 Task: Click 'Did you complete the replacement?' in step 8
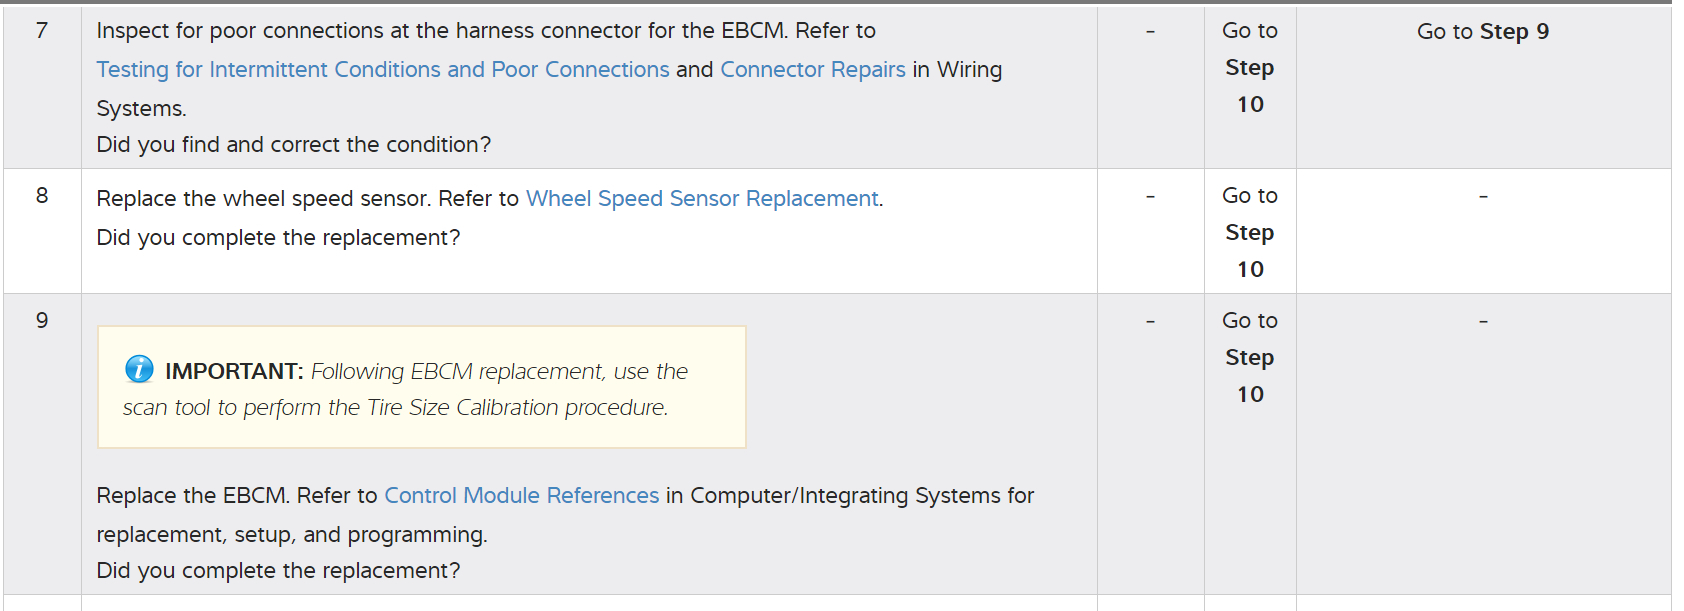pyautogui.click(x=278, y=238)
